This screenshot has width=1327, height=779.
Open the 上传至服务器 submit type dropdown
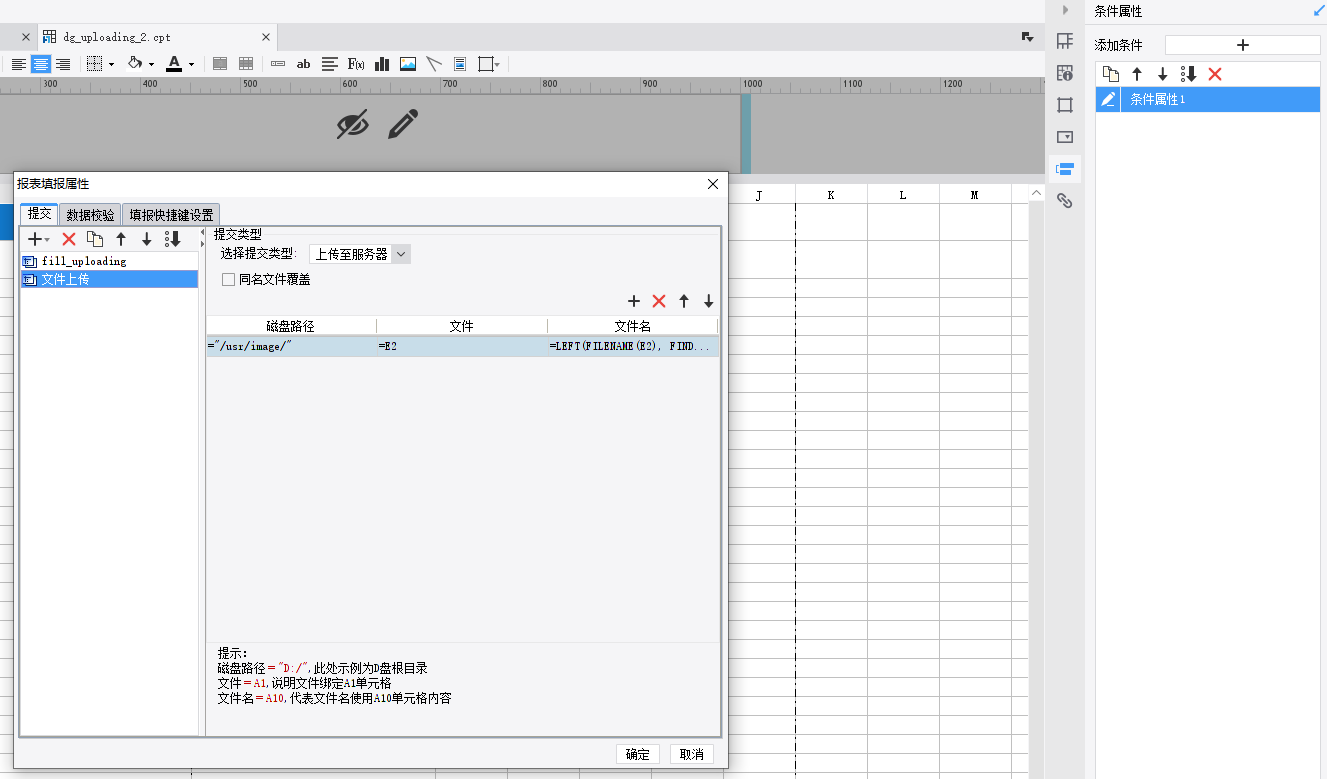tap(360, 254)
